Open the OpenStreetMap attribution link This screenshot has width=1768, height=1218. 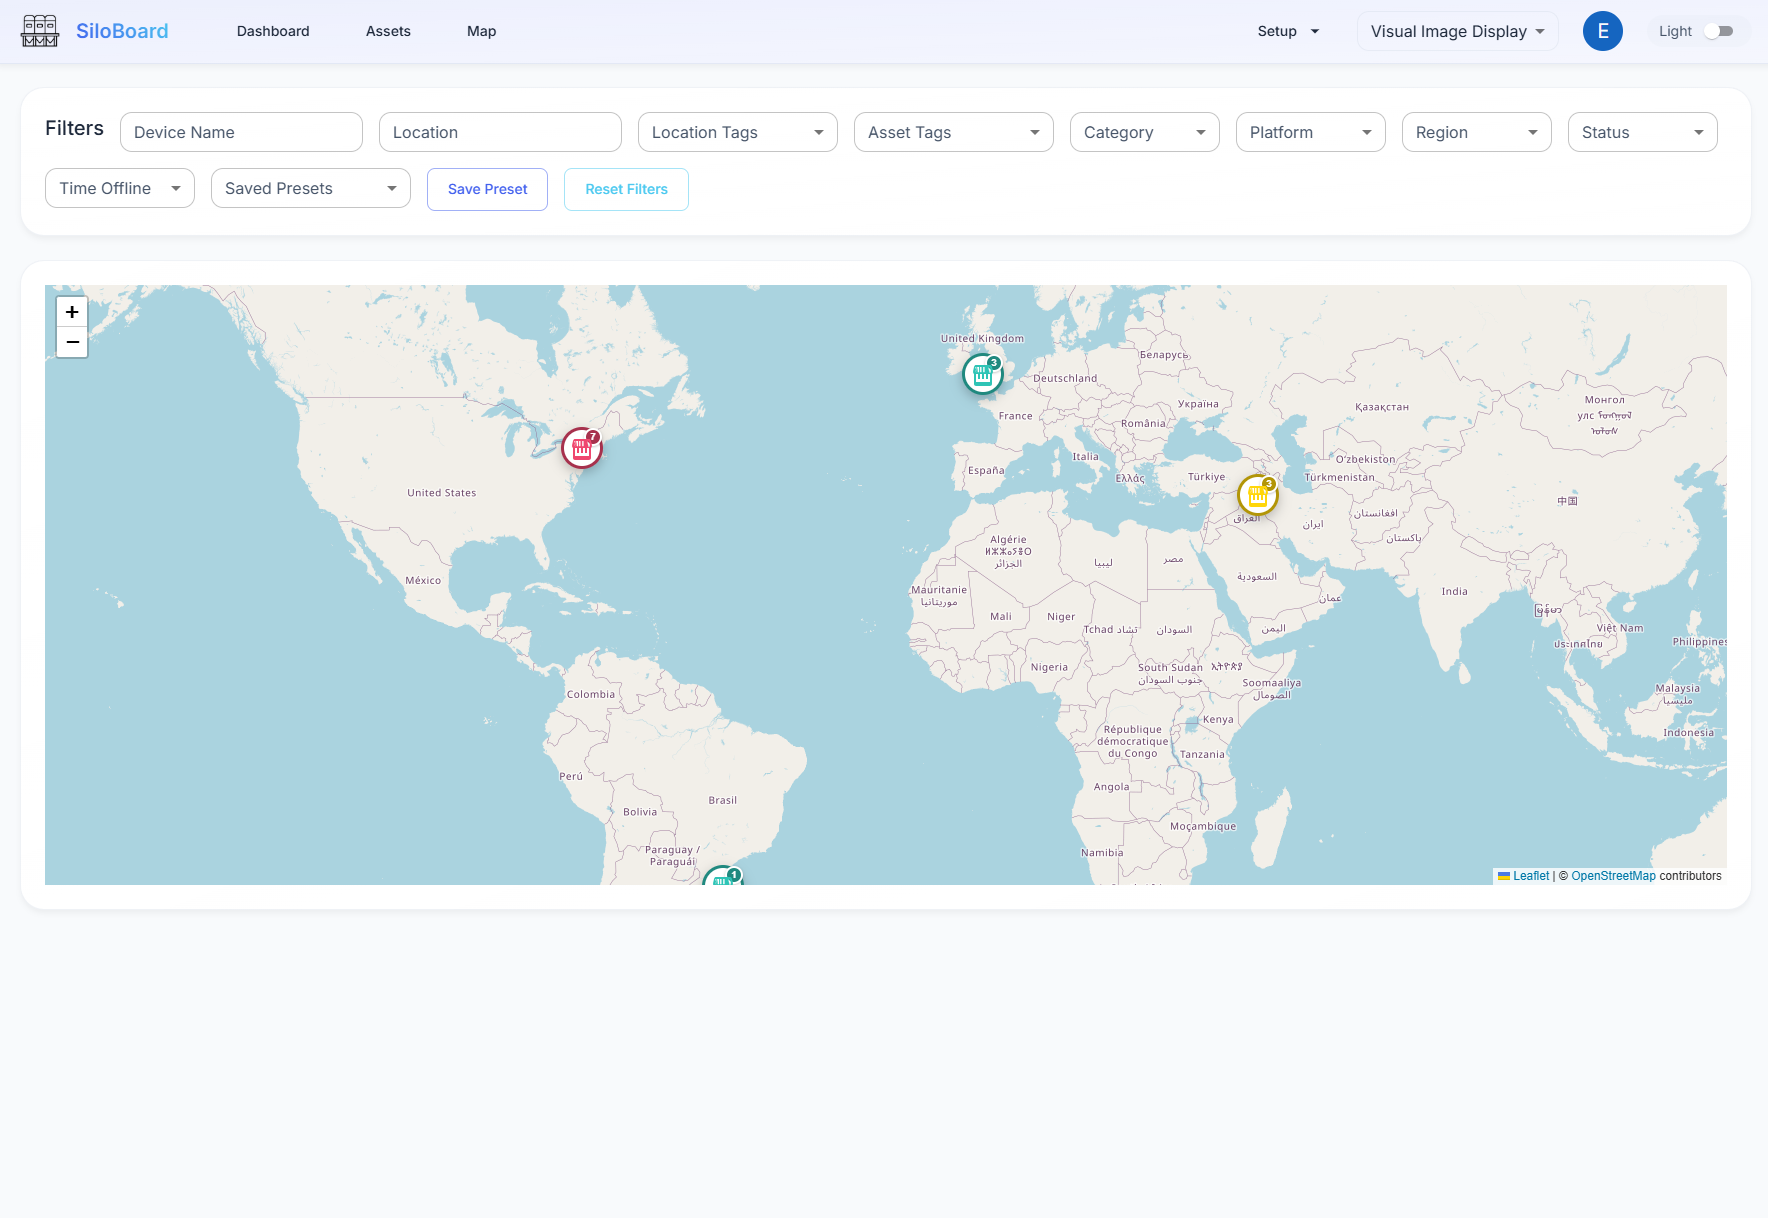pyautogui.click(x=1613, y=876)
